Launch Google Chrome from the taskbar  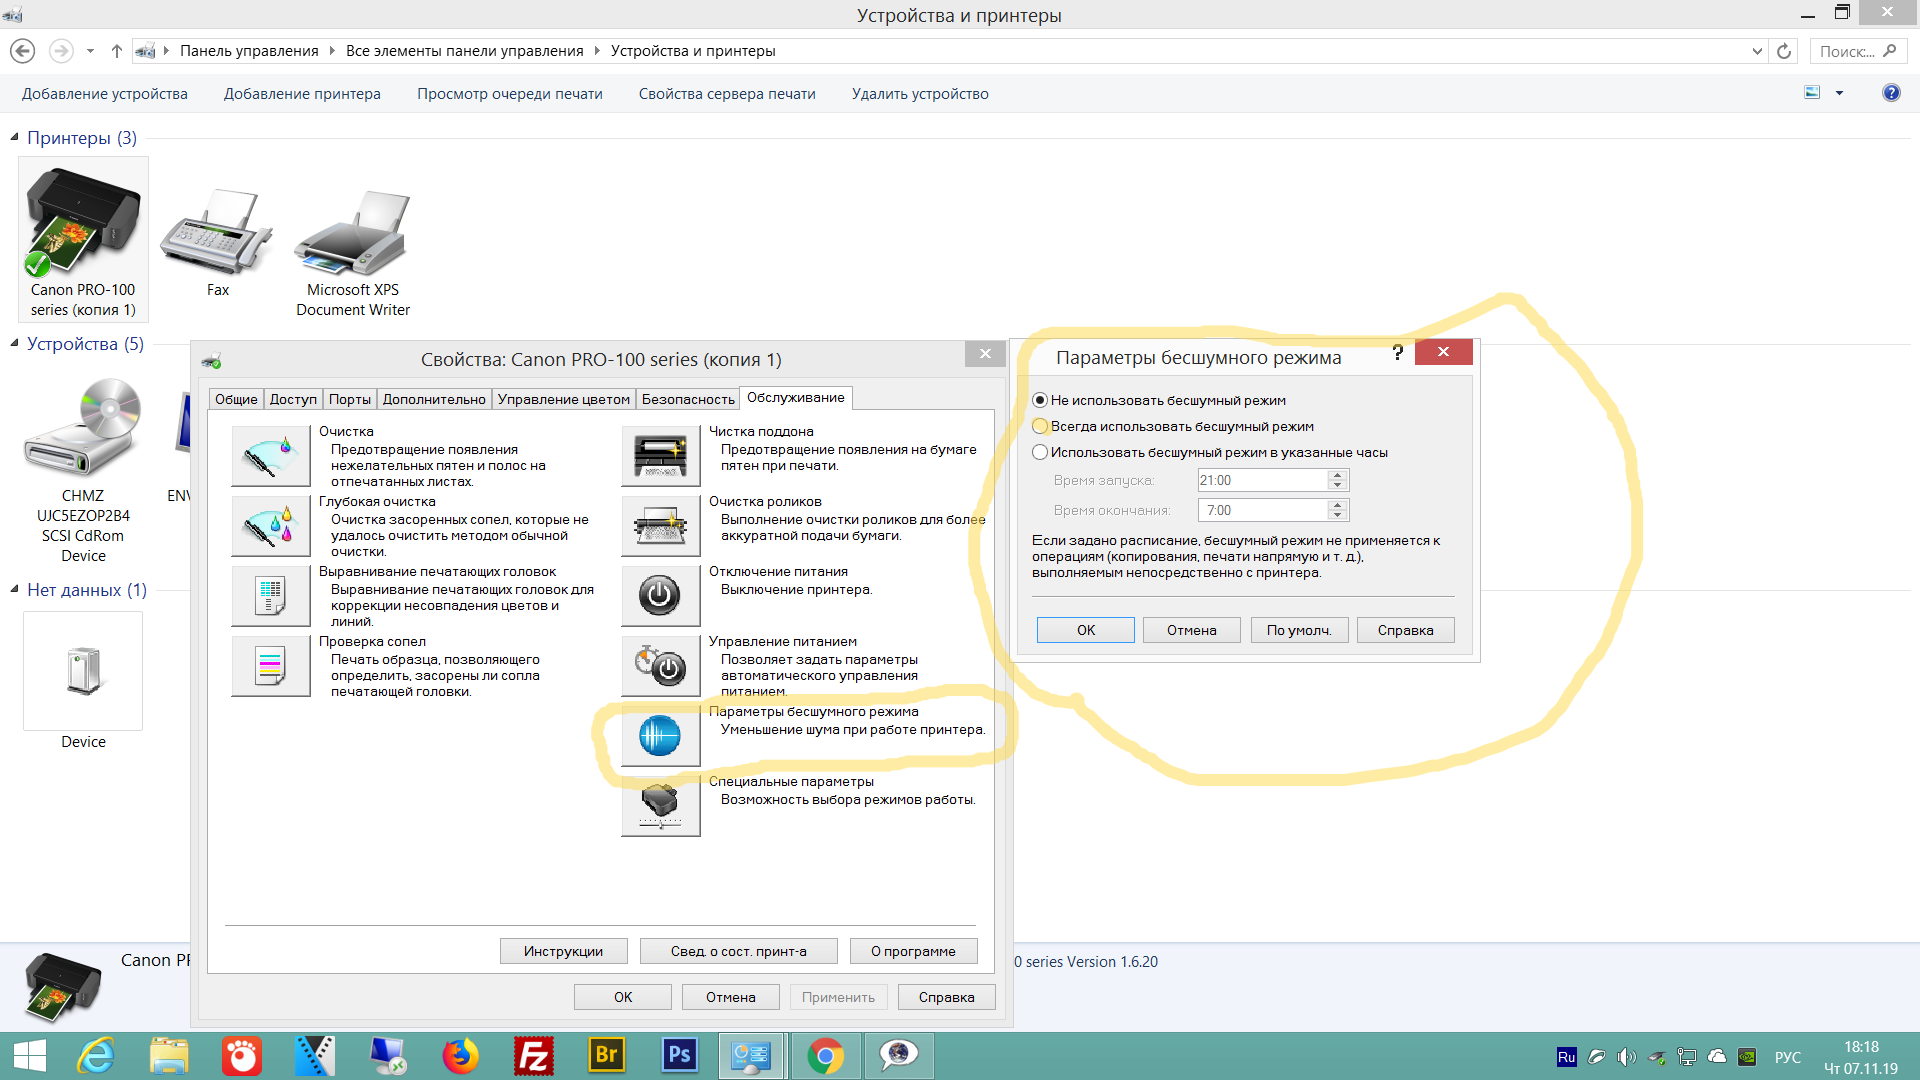pyautogui.click(x=825, y=1056)
